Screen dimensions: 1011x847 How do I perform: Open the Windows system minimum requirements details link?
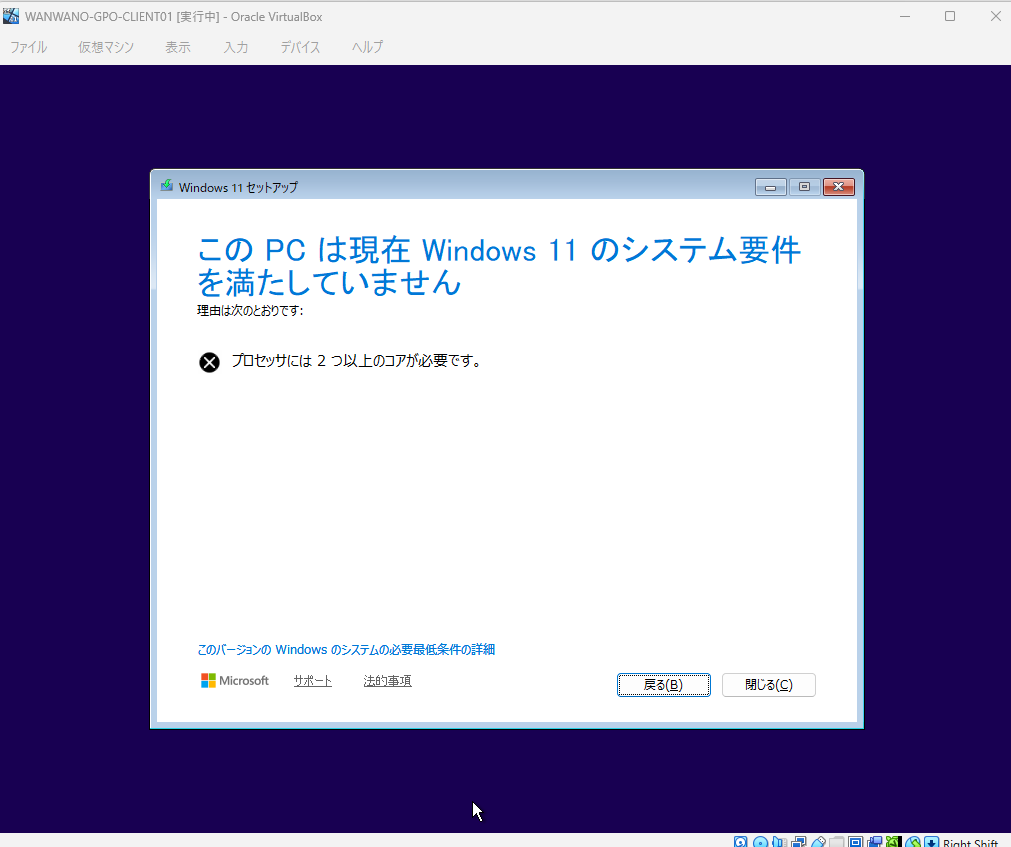[346, 650]
